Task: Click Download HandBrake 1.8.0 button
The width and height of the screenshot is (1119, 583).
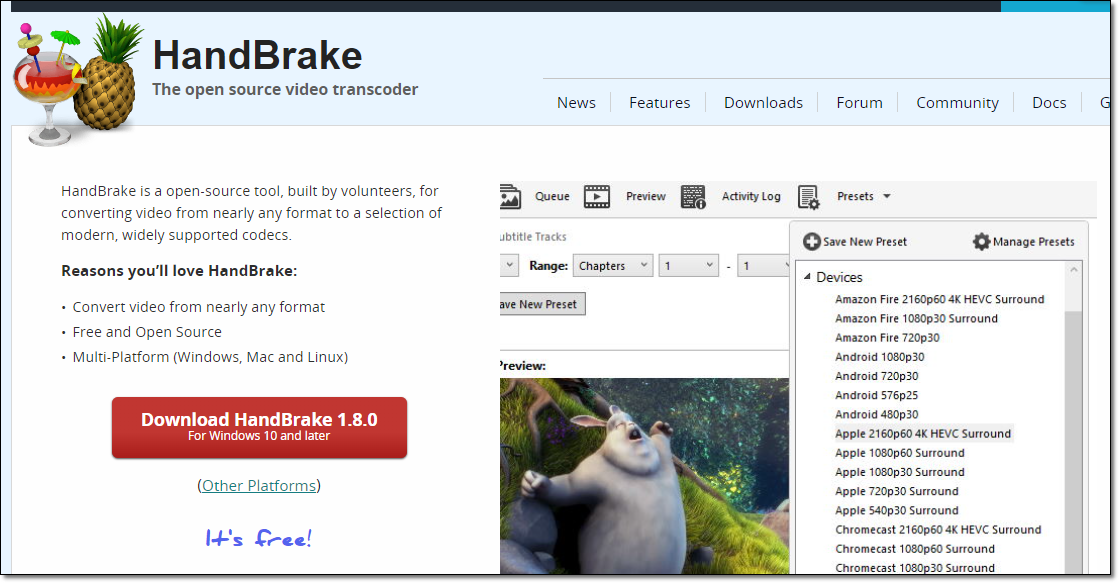Action: click(259, 427)
